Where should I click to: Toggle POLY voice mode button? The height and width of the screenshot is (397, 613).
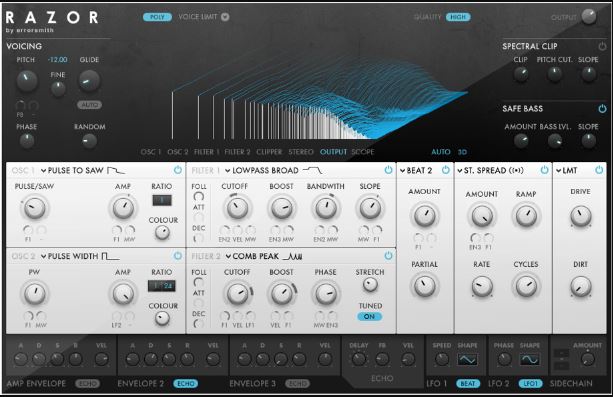pyautogui.click(x=157, y=17)
